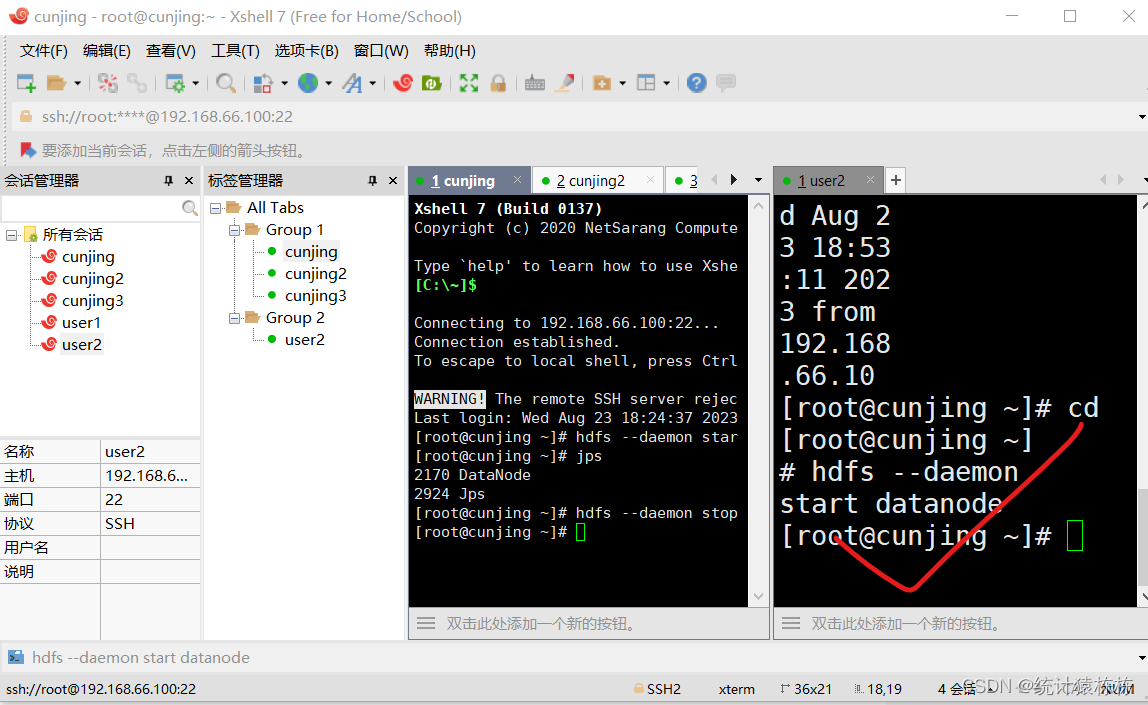
Task: Click the keyboard key-mapping toolbar icon
Action: point(535,83)
